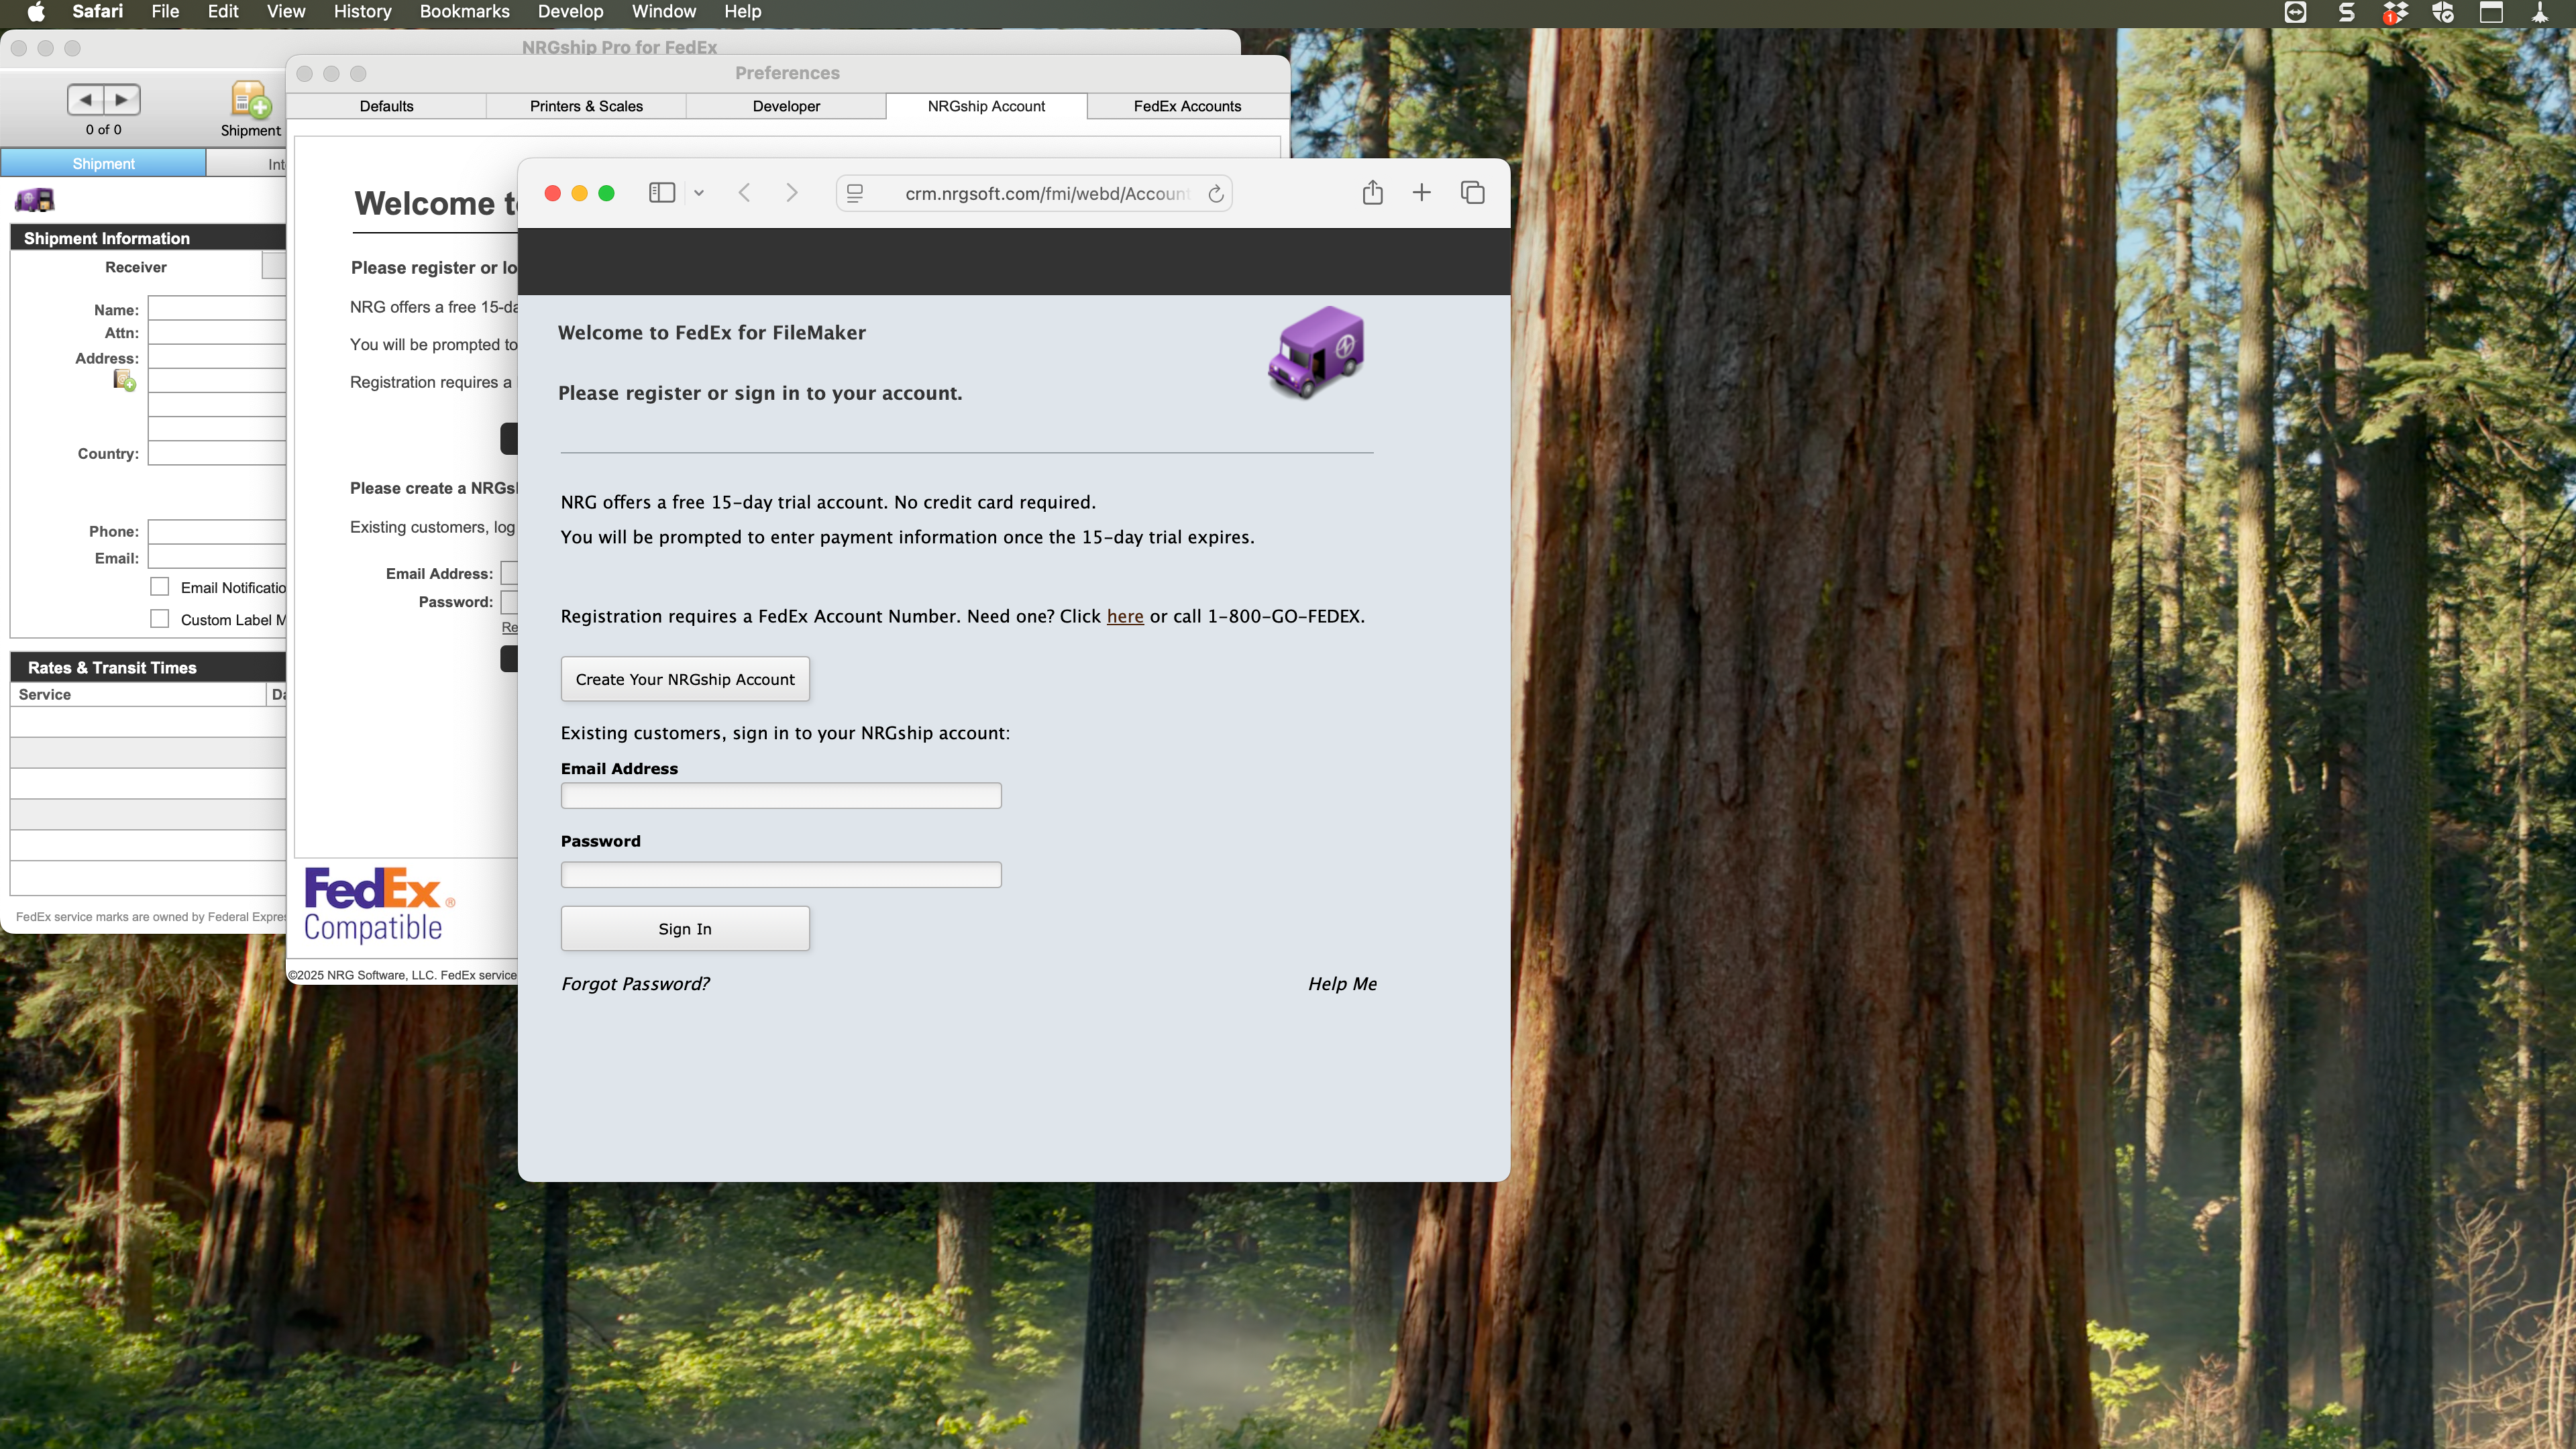This screenshot has width=2576, height=1449.
Task: Go forward using Safari's forward arrow
Action: tap(792, 193)
